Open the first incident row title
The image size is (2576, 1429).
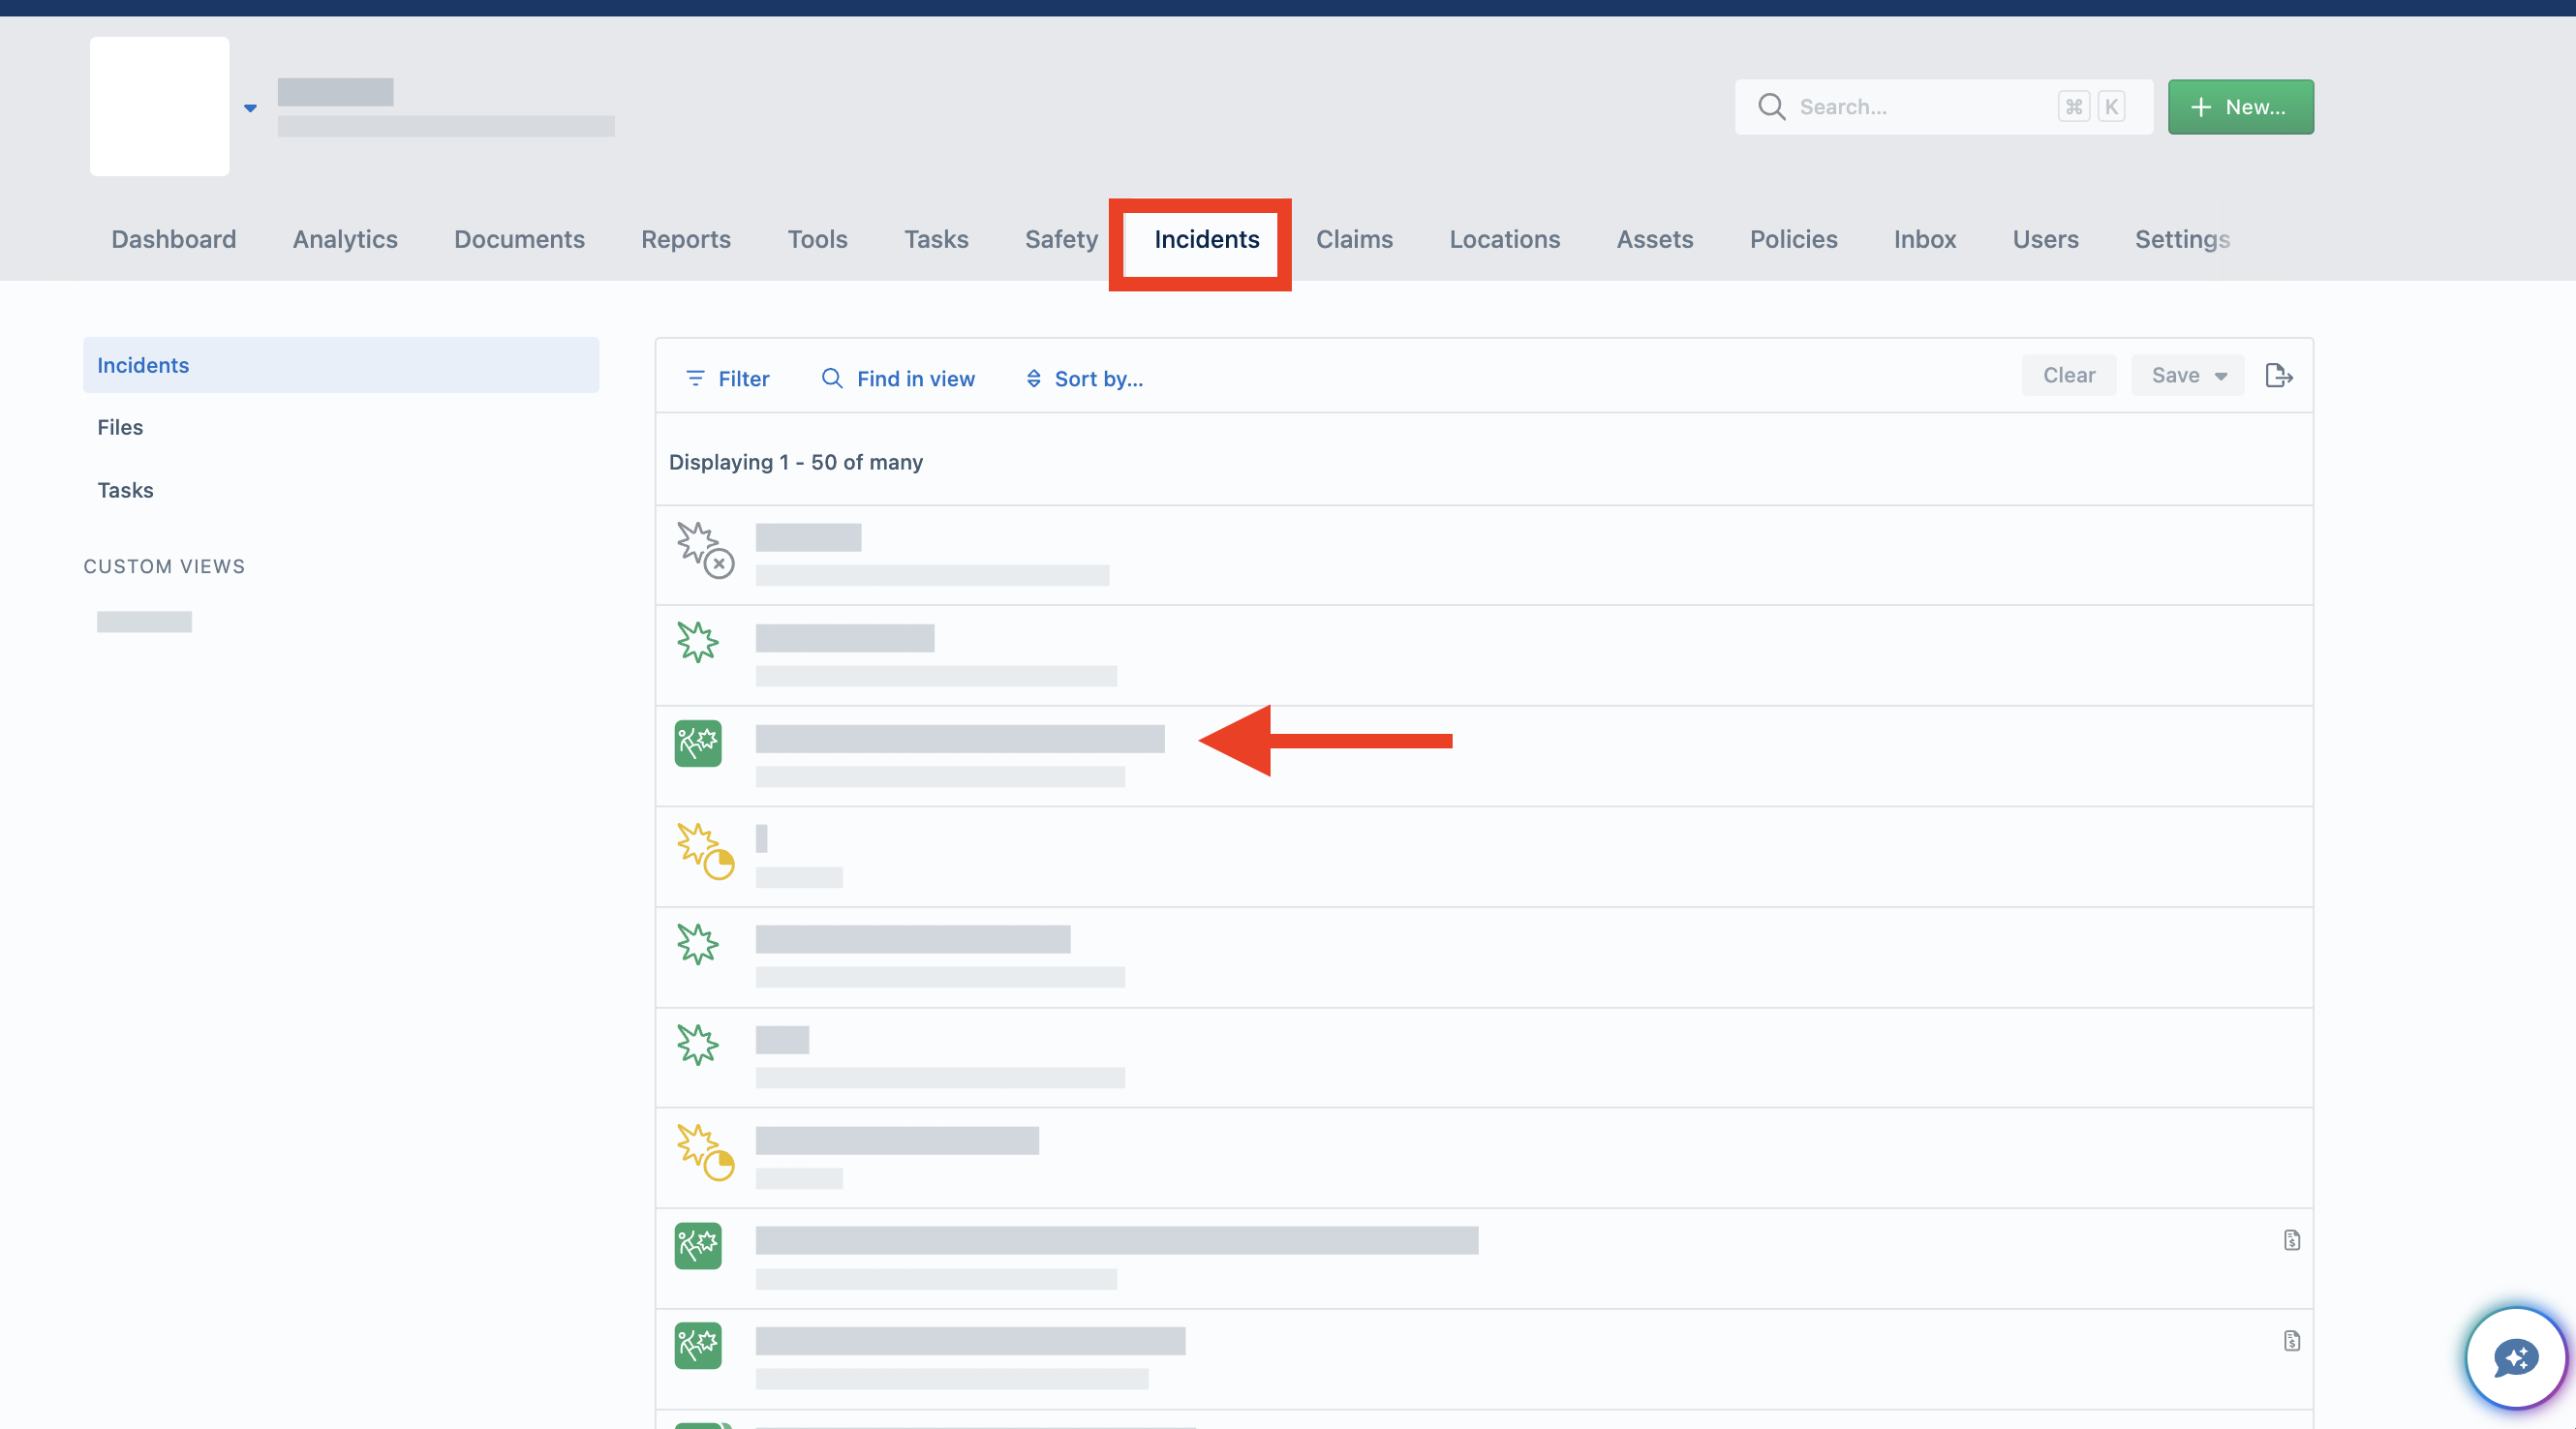[x=808, y=537]
